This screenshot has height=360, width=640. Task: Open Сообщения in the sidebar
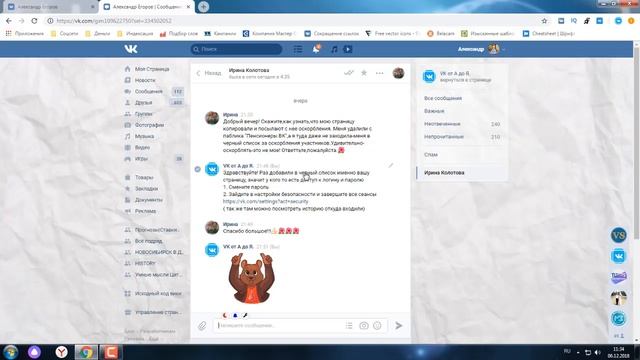[x=149, y=91]
